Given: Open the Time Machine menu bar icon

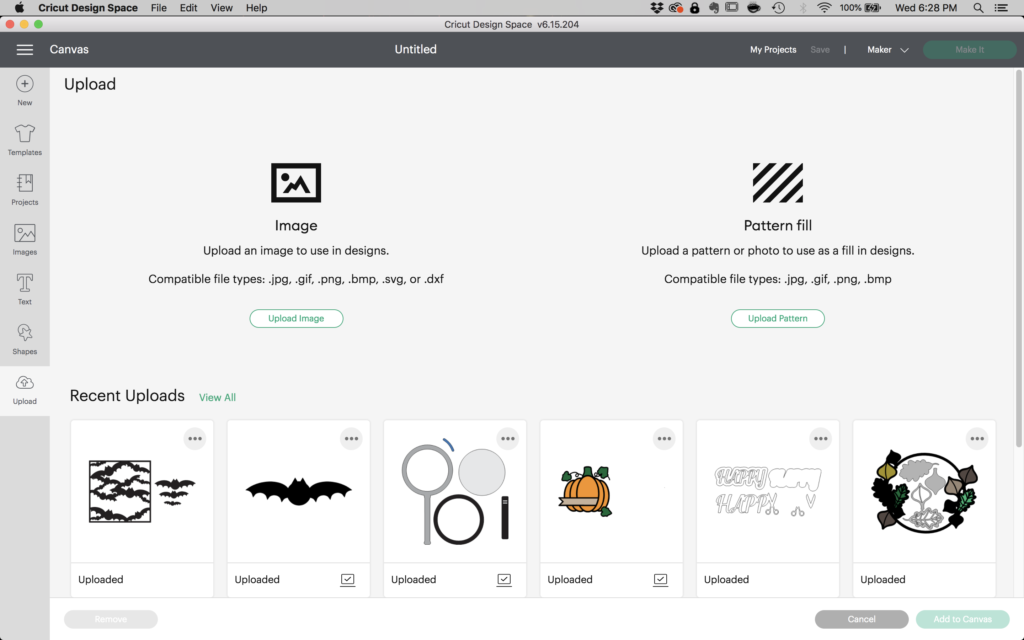Looking at the screenshot, I should click(x=778, y=8).
